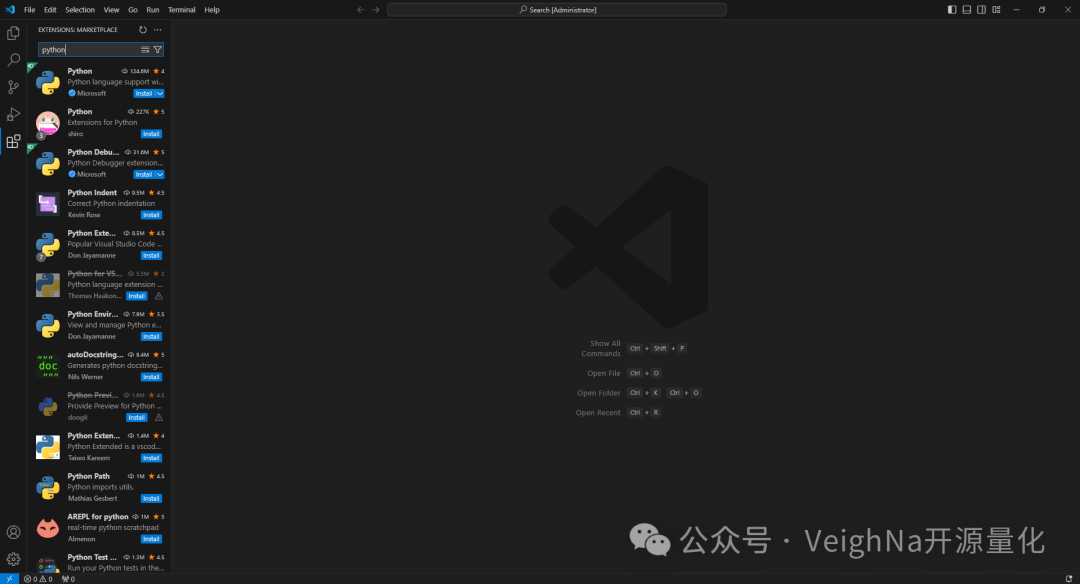Open the views and more actions ellipsis
This screenshot has height=584, width=1080.
tap(158, 30)
